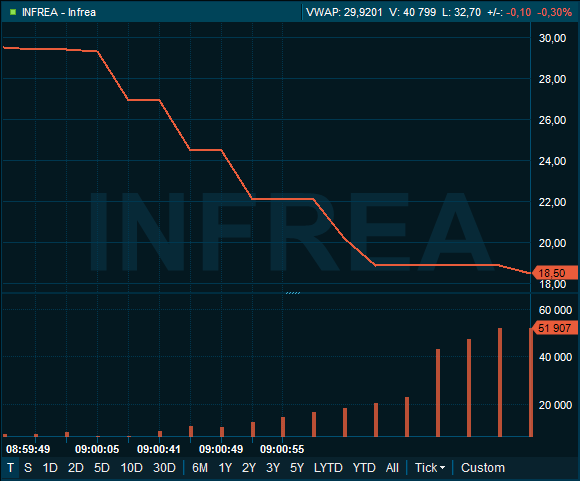Viewport: 580px width, 481px height.
Task: Click the 22,00 price axis label
Action: [x=552, y=202]
